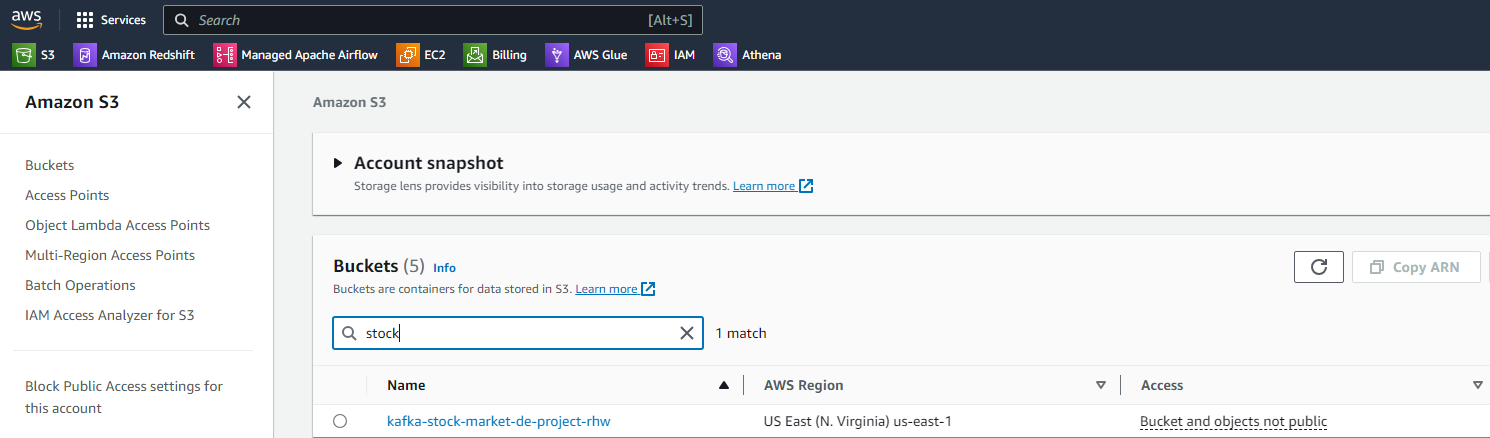
Task: Click the Amazon S3 breadcrumb
Action: [349, 102]
